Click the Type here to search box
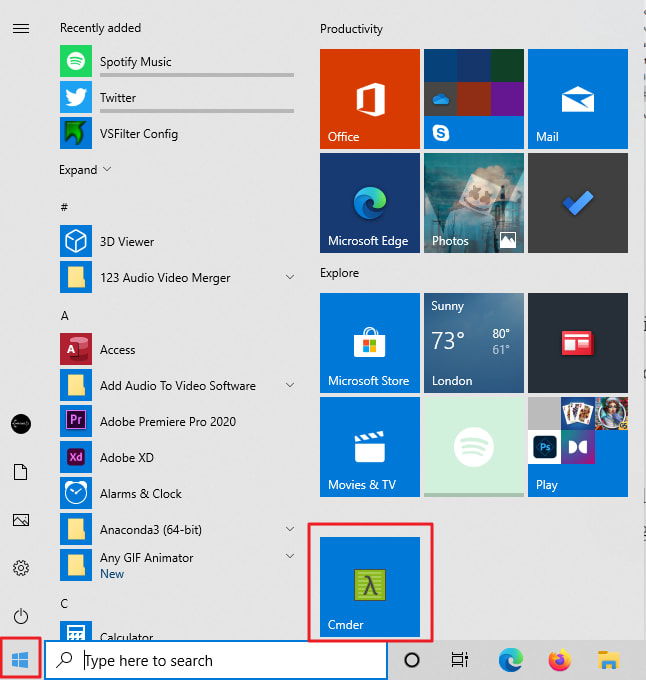 pyautogui.click(x=216, y=660)
